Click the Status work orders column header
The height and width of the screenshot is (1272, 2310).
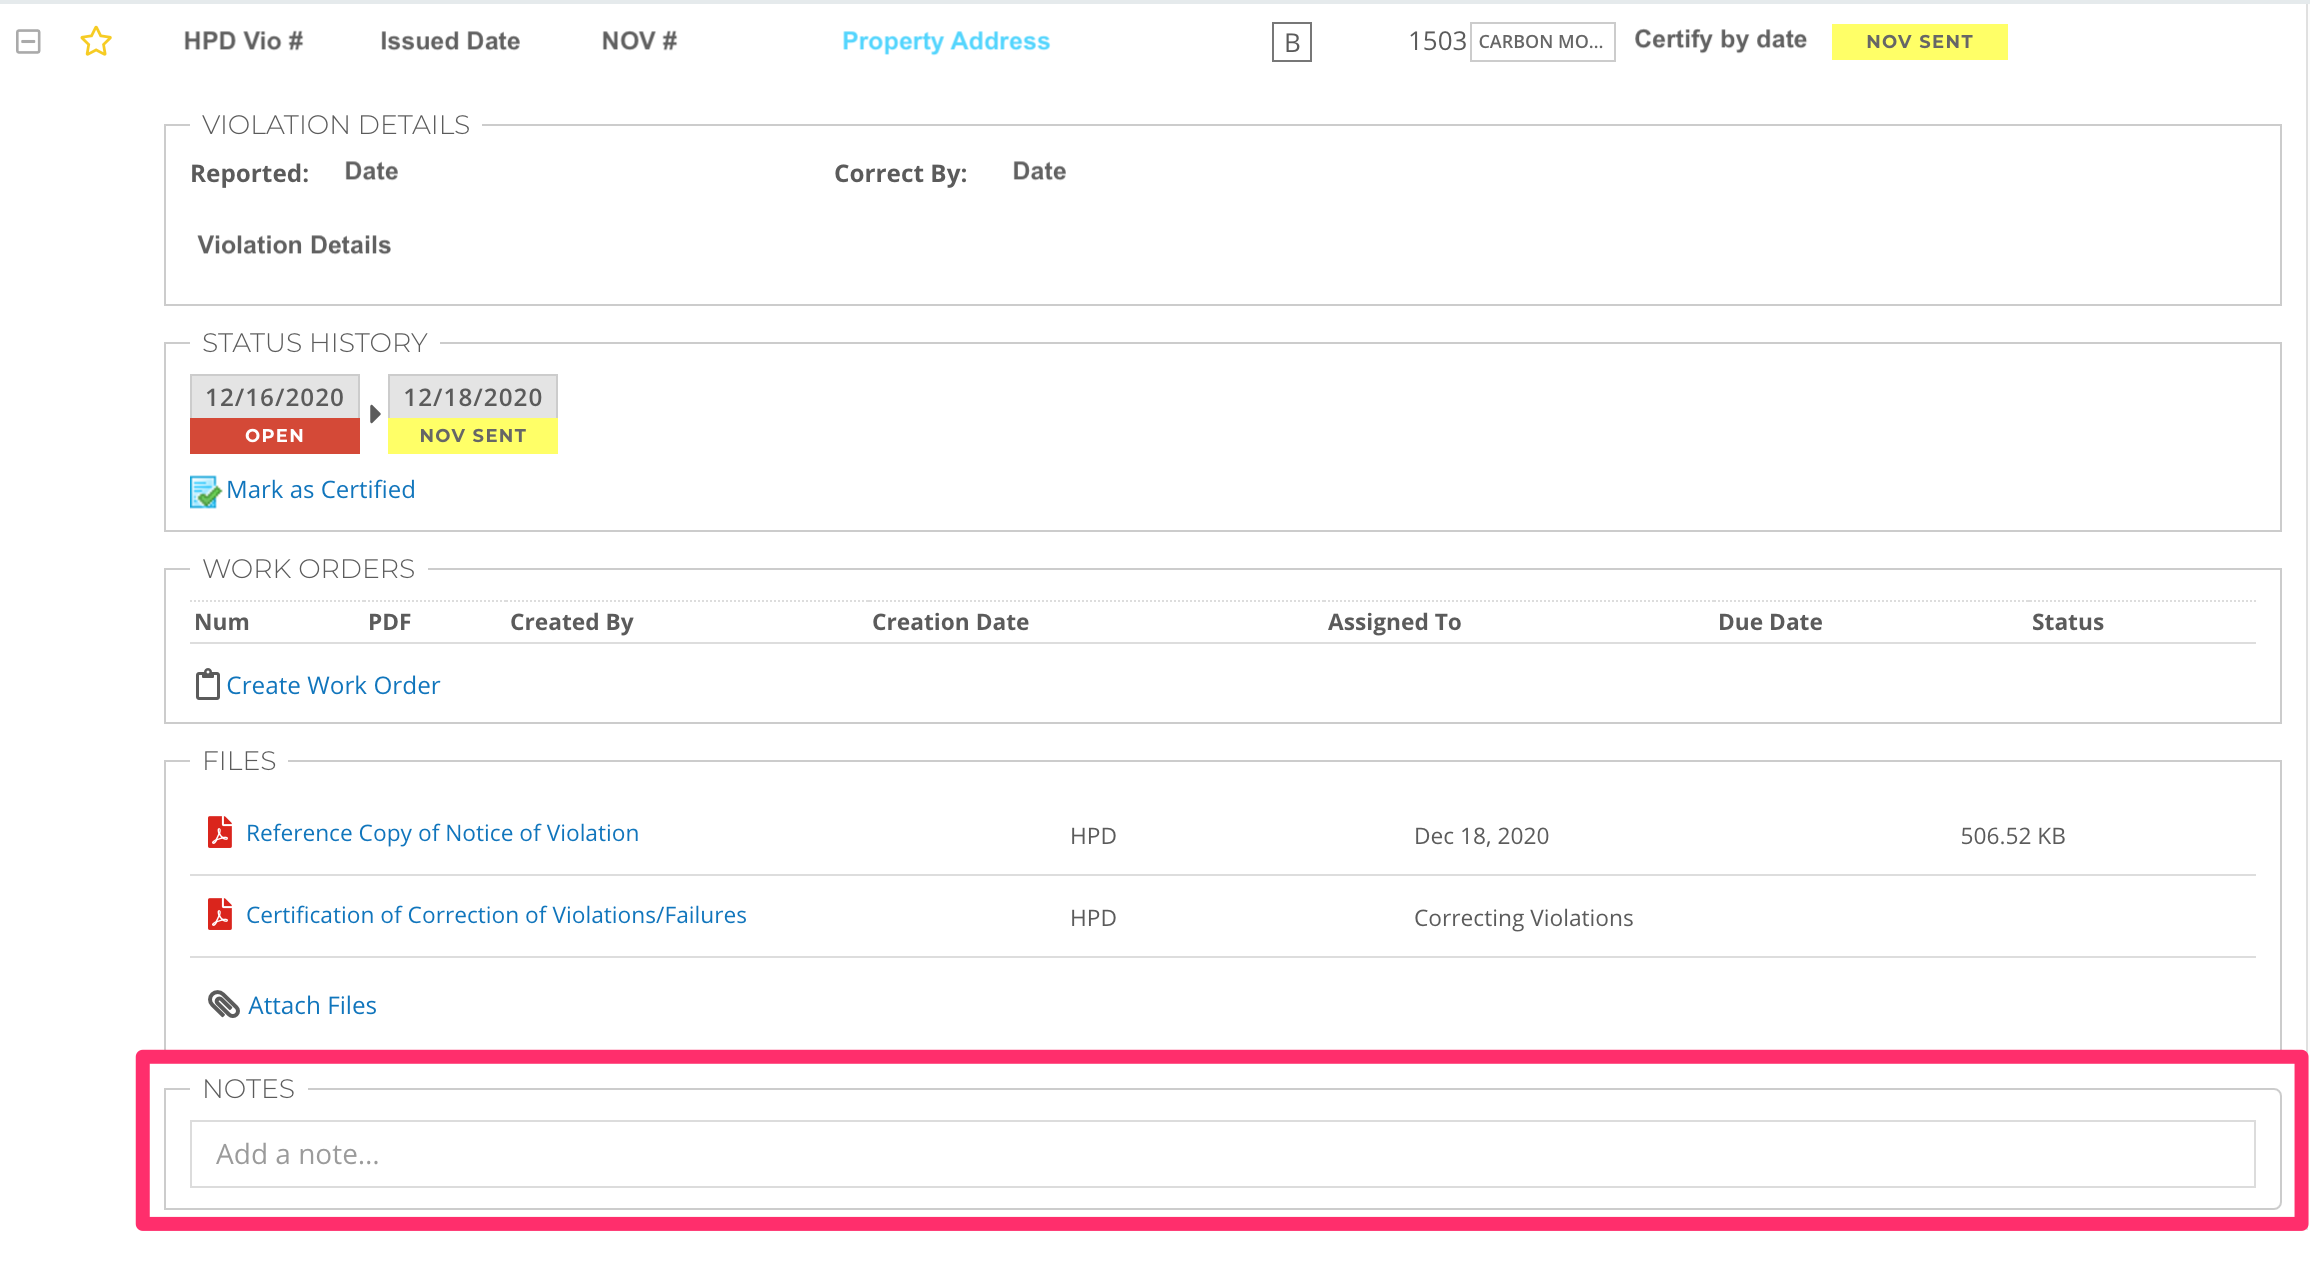pos(2067,622)
